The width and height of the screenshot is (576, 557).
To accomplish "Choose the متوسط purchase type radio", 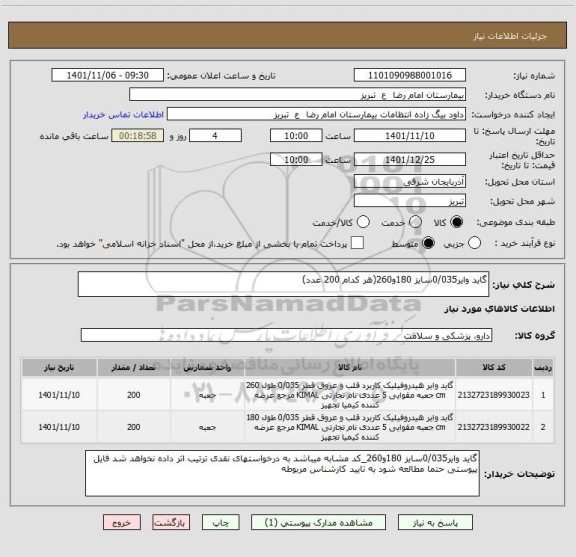I will (x=428, y=243).
